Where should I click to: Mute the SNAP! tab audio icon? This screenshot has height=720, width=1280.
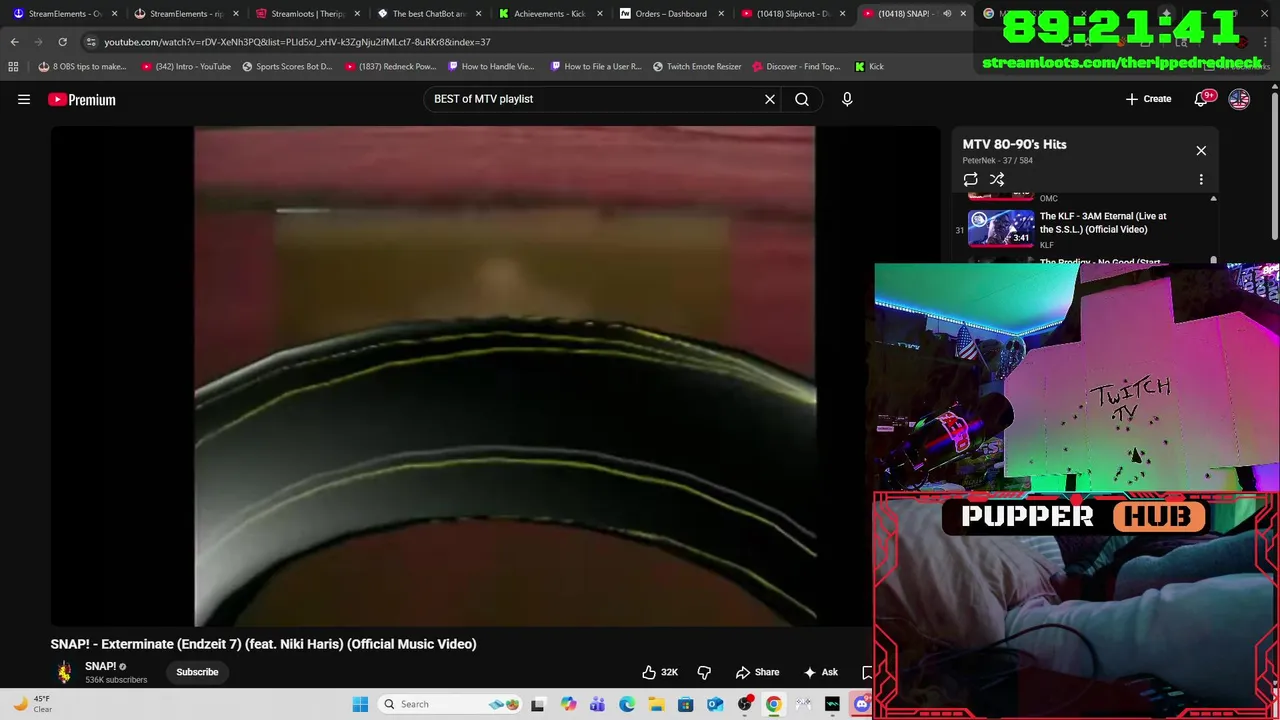(x=947, y=14)
